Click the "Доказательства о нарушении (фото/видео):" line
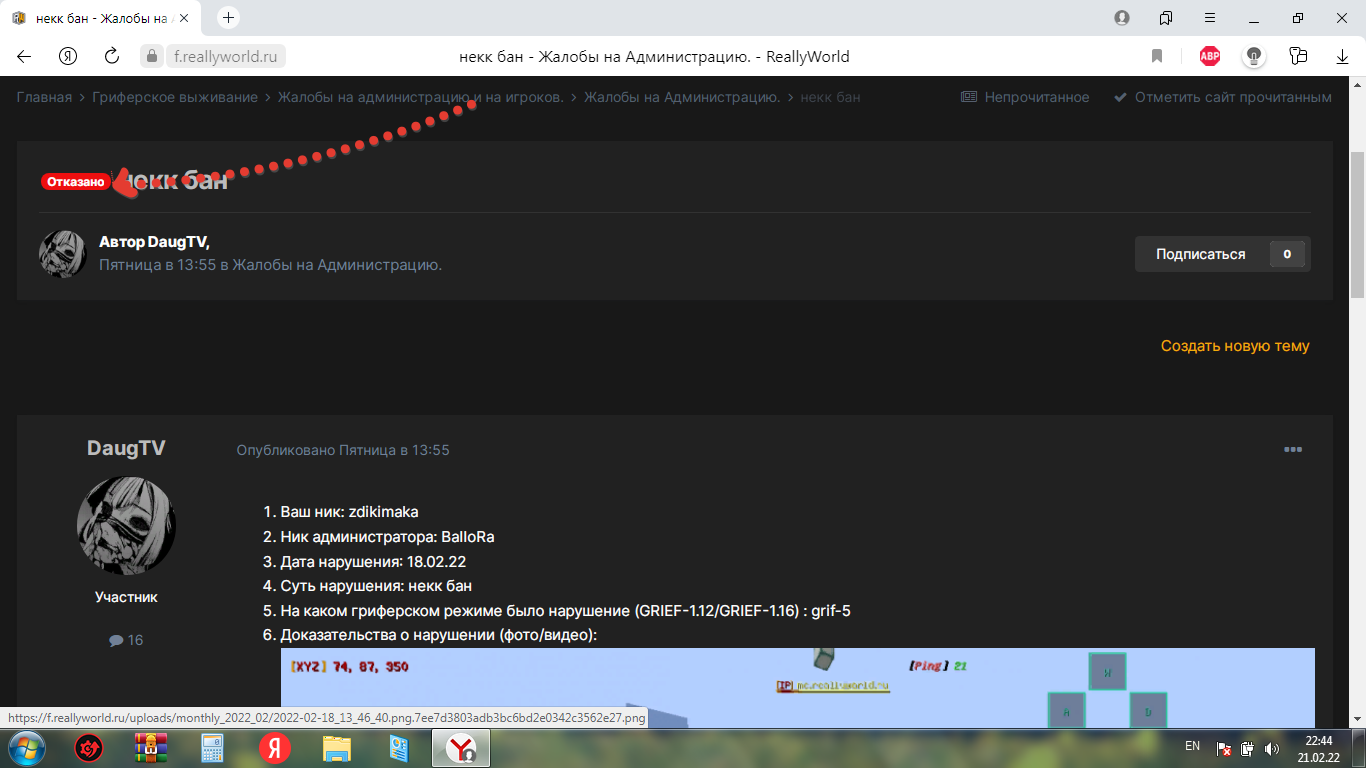1366x768 pixels. point(438,635)
